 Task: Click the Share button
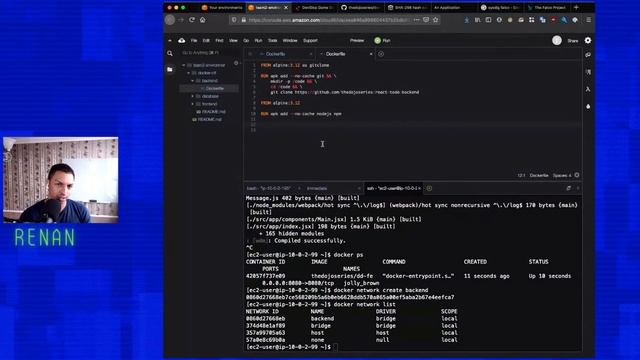pyautogui.click(x=573, y=40)
